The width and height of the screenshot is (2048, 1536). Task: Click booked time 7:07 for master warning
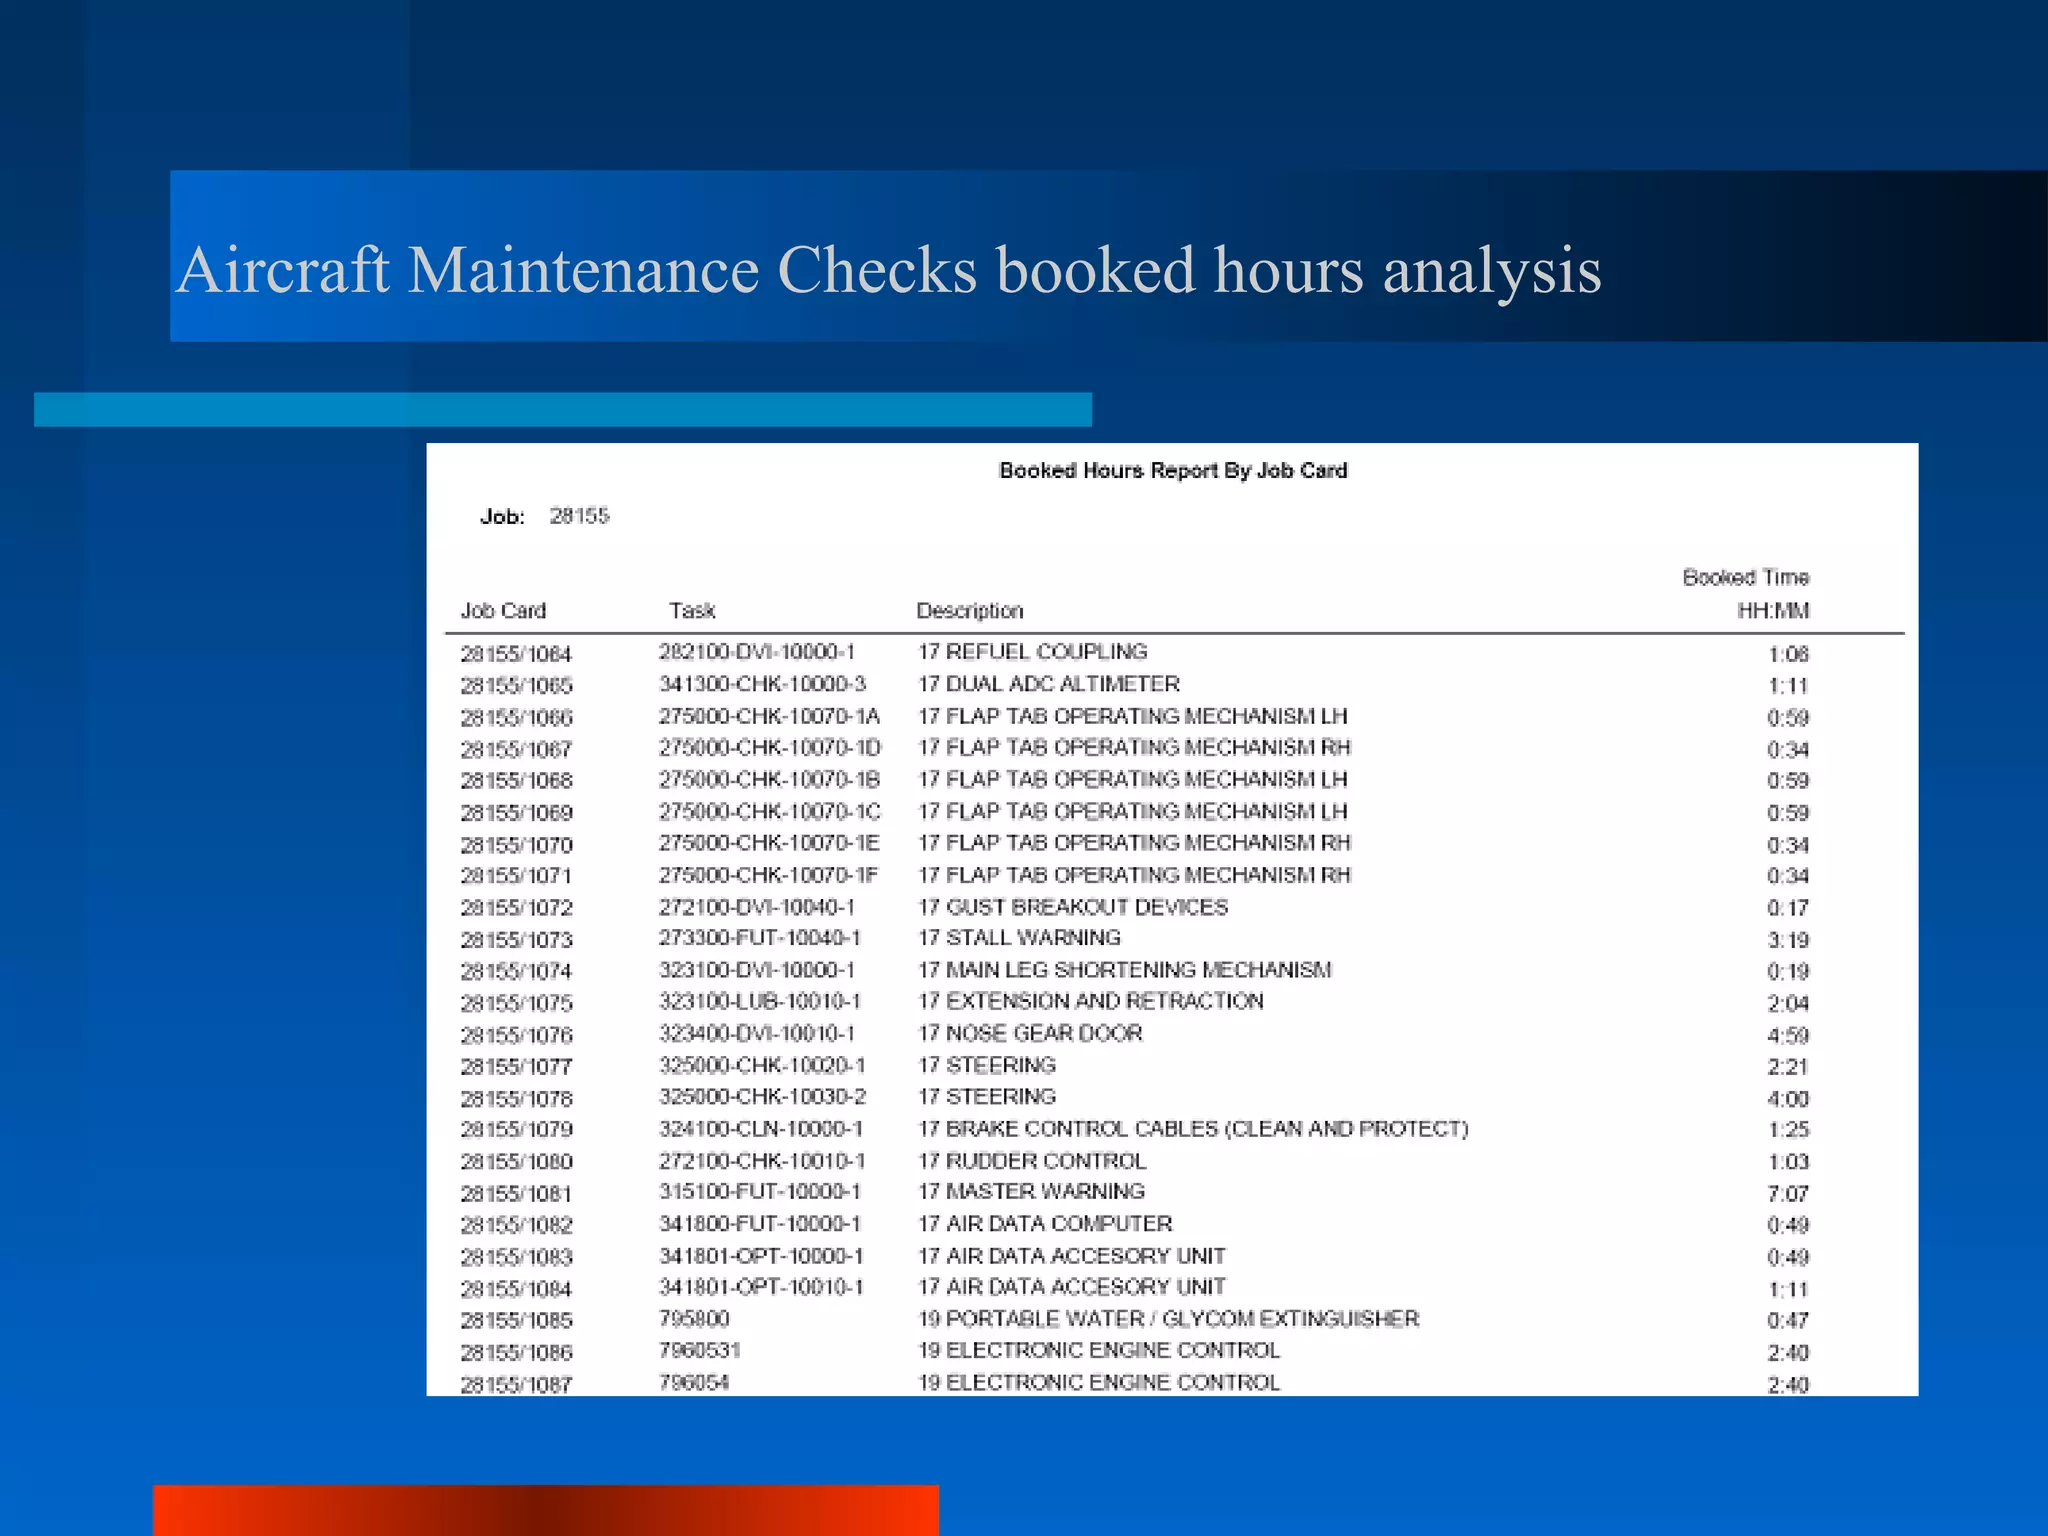[x=1788, y=1194]
